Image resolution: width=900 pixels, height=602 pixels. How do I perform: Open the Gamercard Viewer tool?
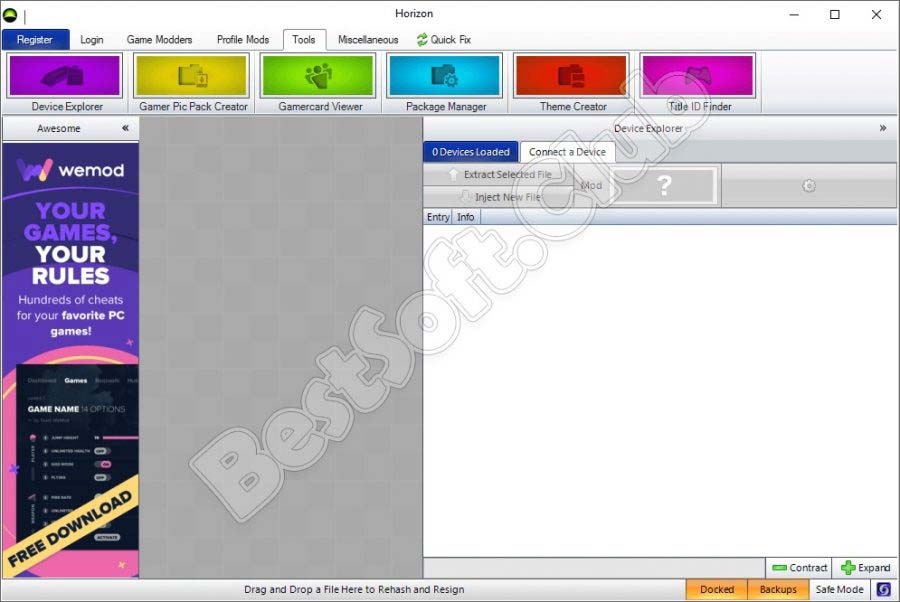tap(318, 76)
